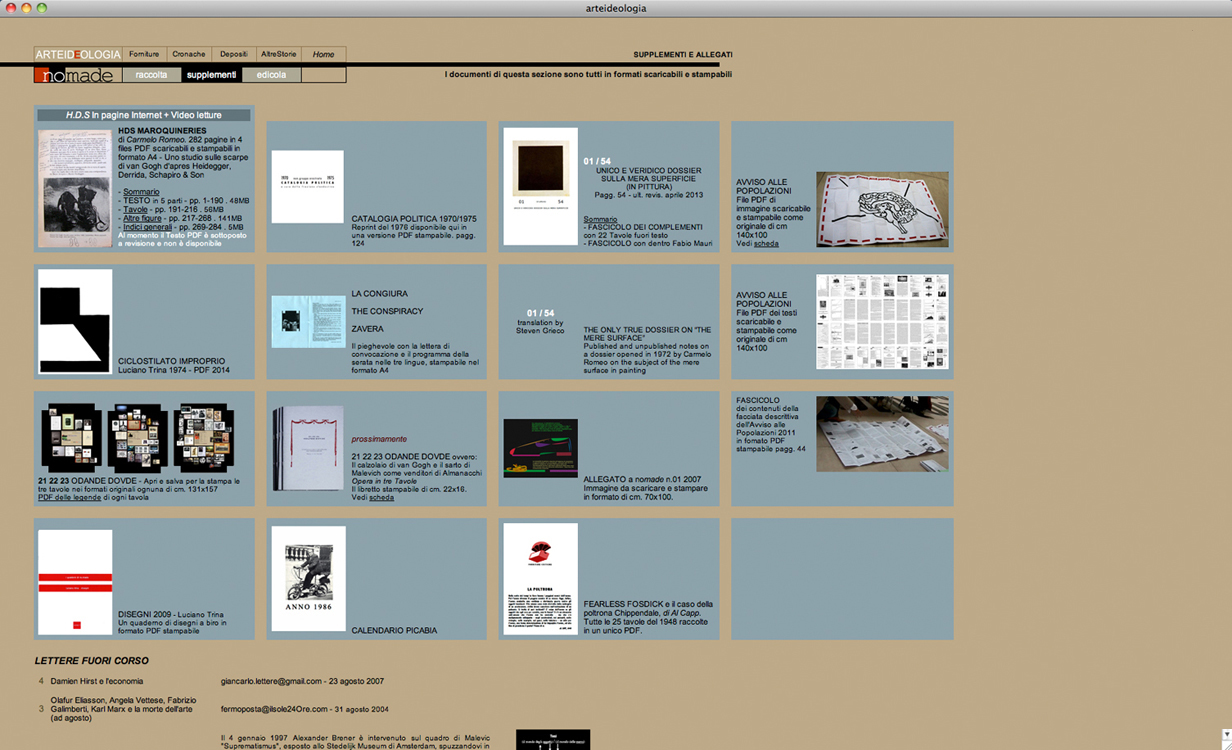Click the LA CONGIURA title
The width and height of the screenshot is (1232, 750).
pos(379,294)
